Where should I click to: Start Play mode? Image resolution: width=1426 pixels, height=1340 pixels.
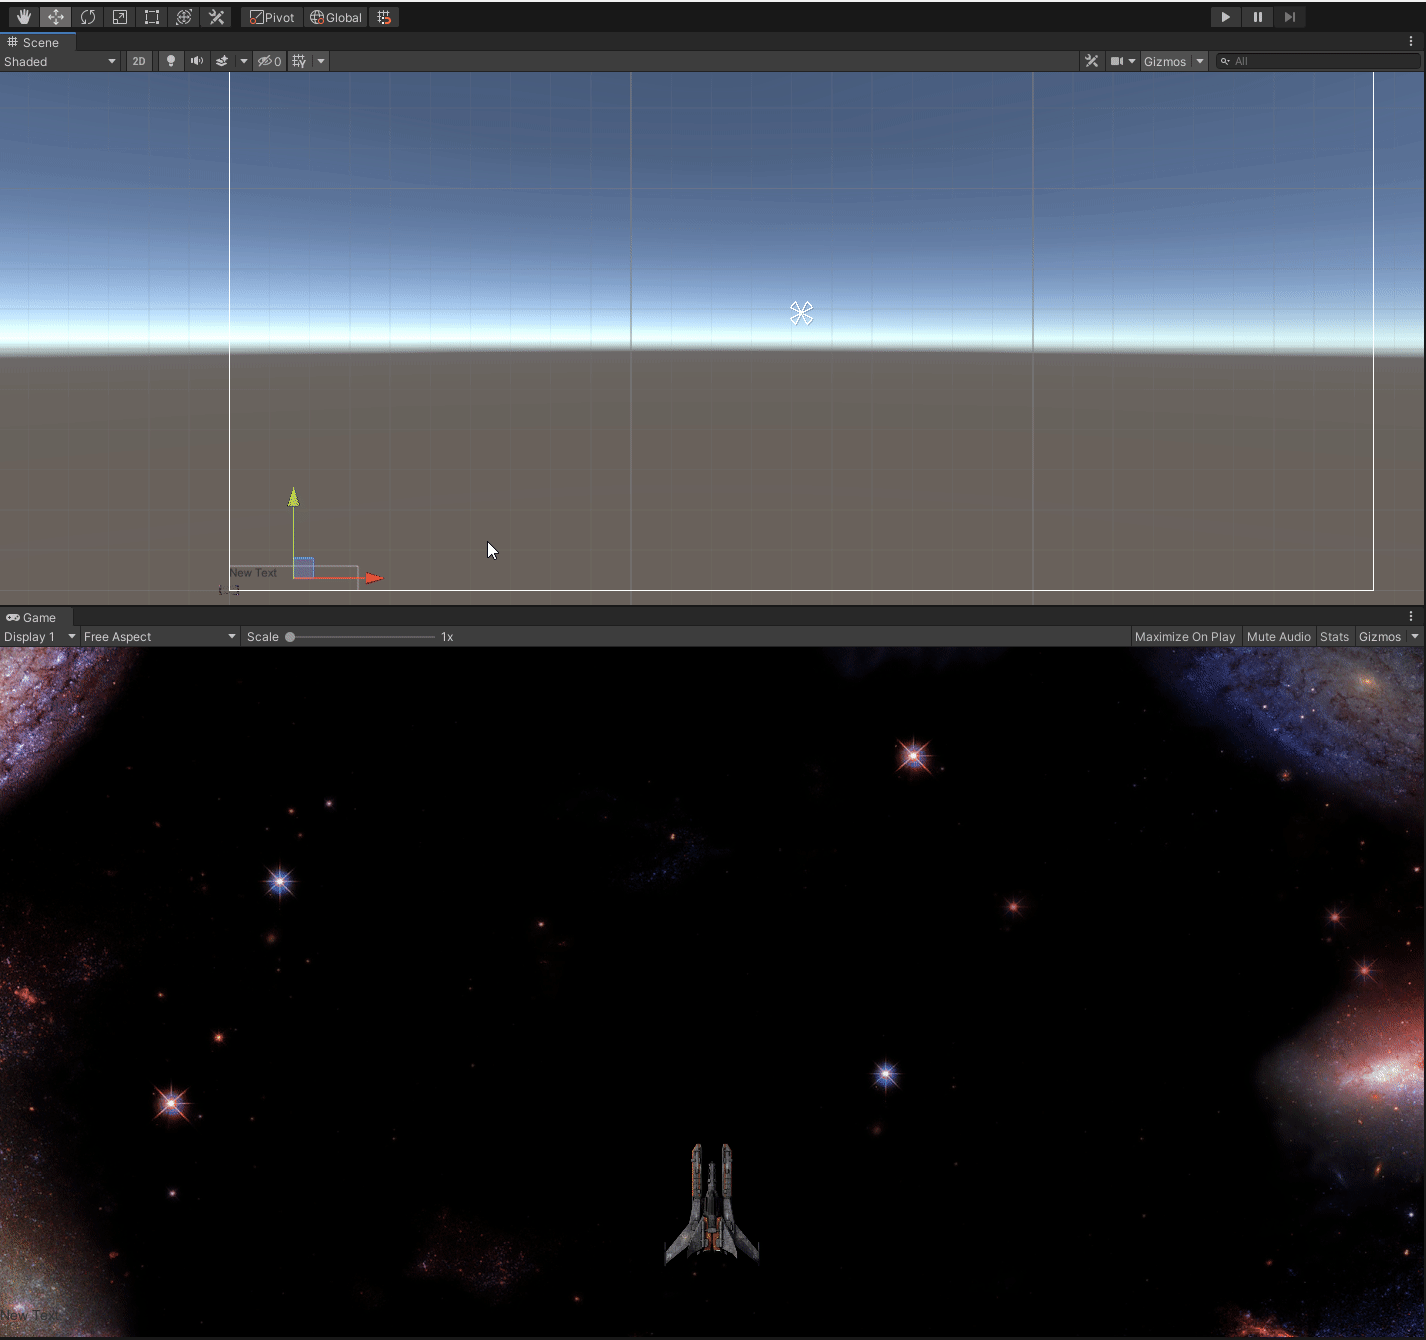click(x=1225, y=17)
